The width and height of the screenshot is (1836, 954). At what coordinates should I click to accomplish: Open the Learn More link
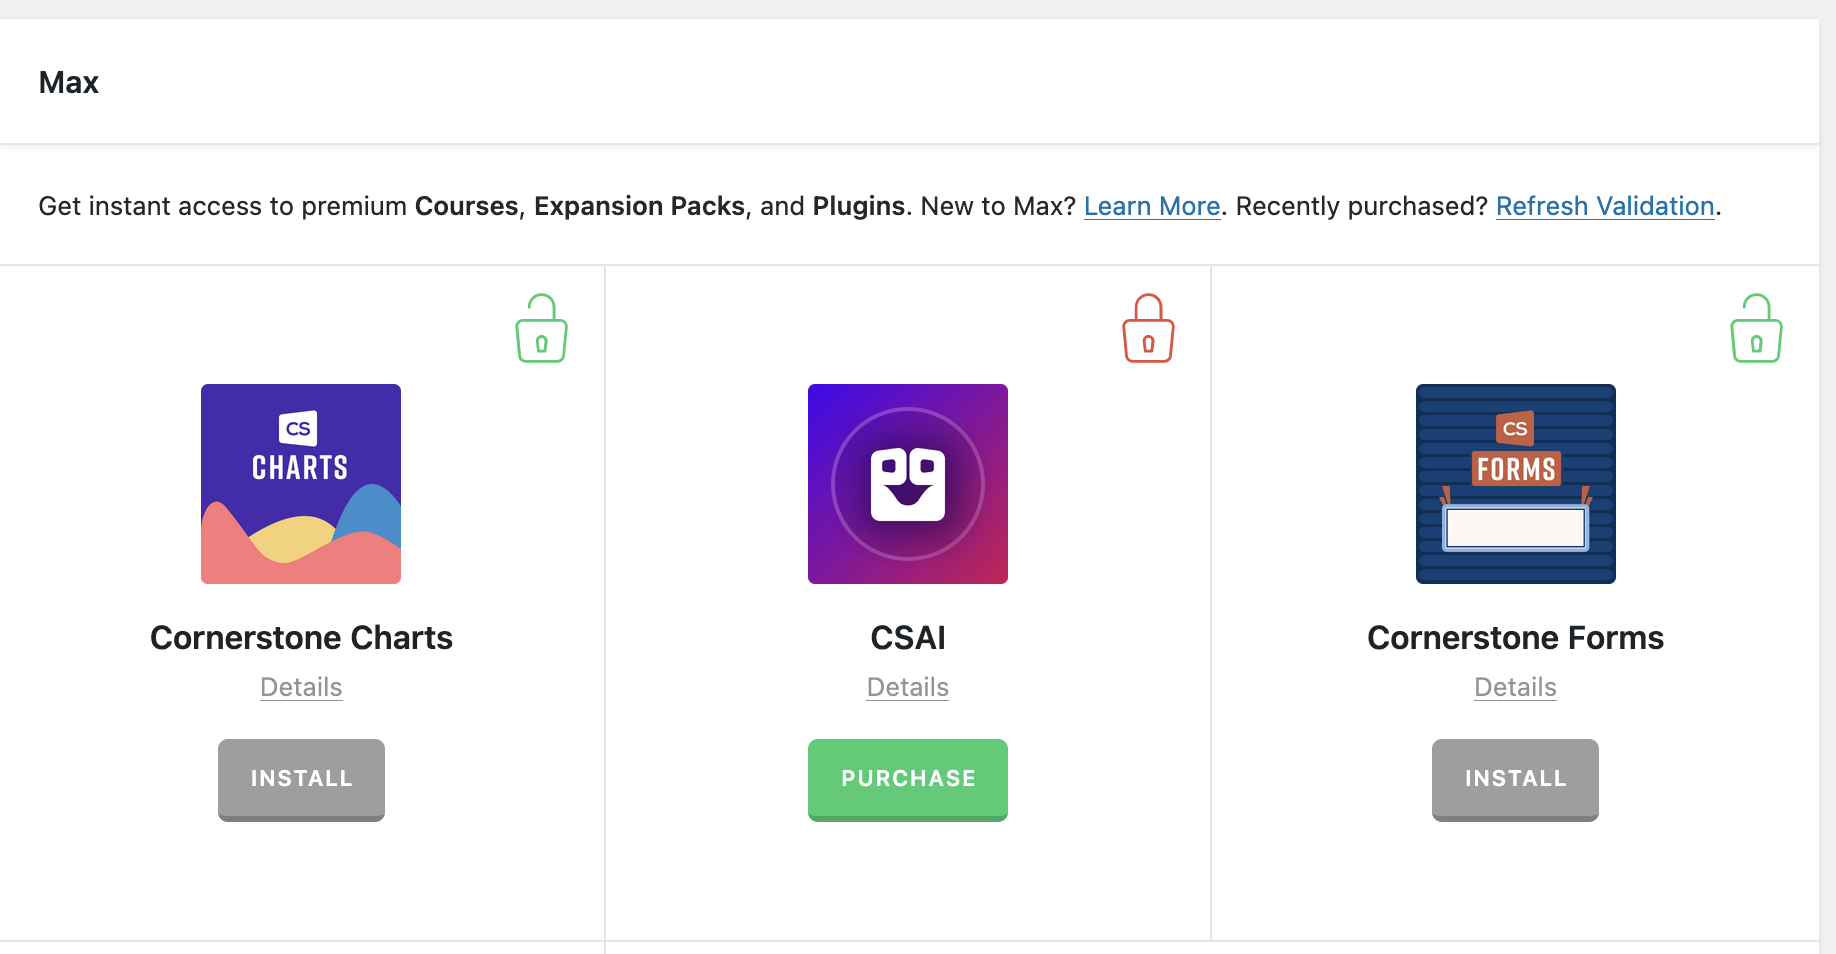[x=1152, y=206]
